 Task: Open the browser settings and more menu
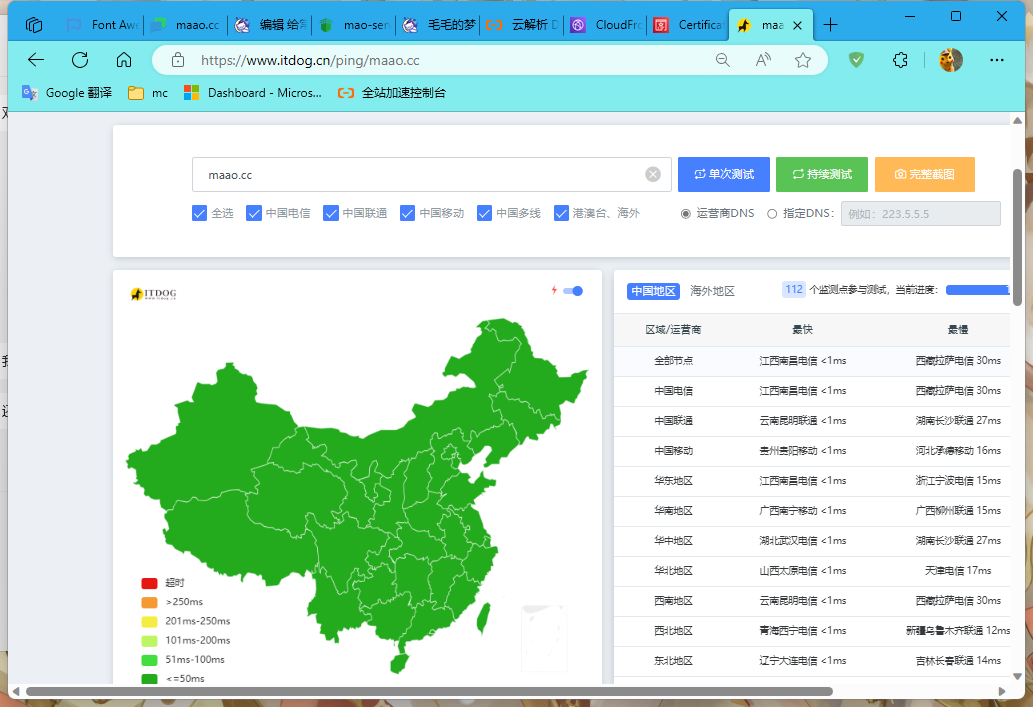click(997, 60)
